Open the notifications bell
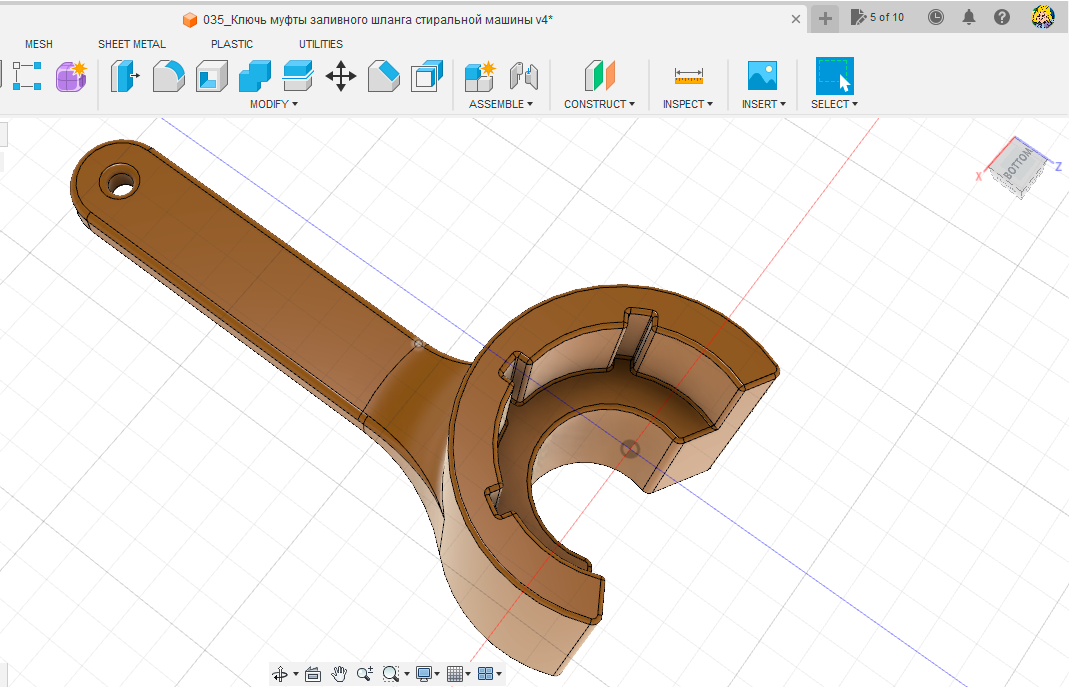 click(x=969, y=17)
